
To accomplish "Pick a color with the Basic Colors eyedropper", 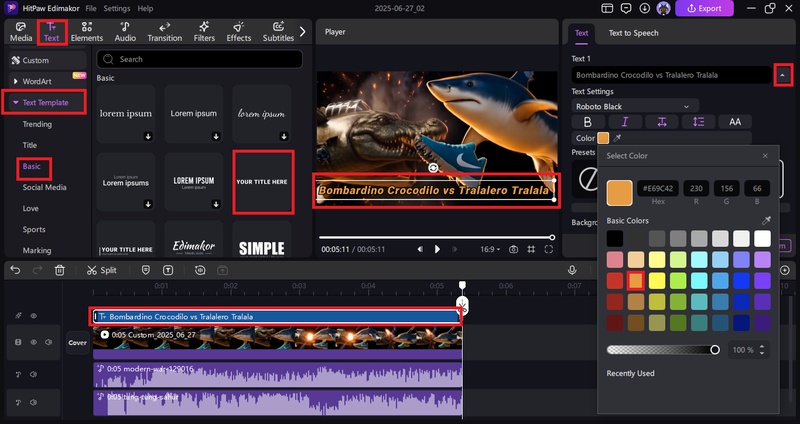I will (x=766, y=220).
